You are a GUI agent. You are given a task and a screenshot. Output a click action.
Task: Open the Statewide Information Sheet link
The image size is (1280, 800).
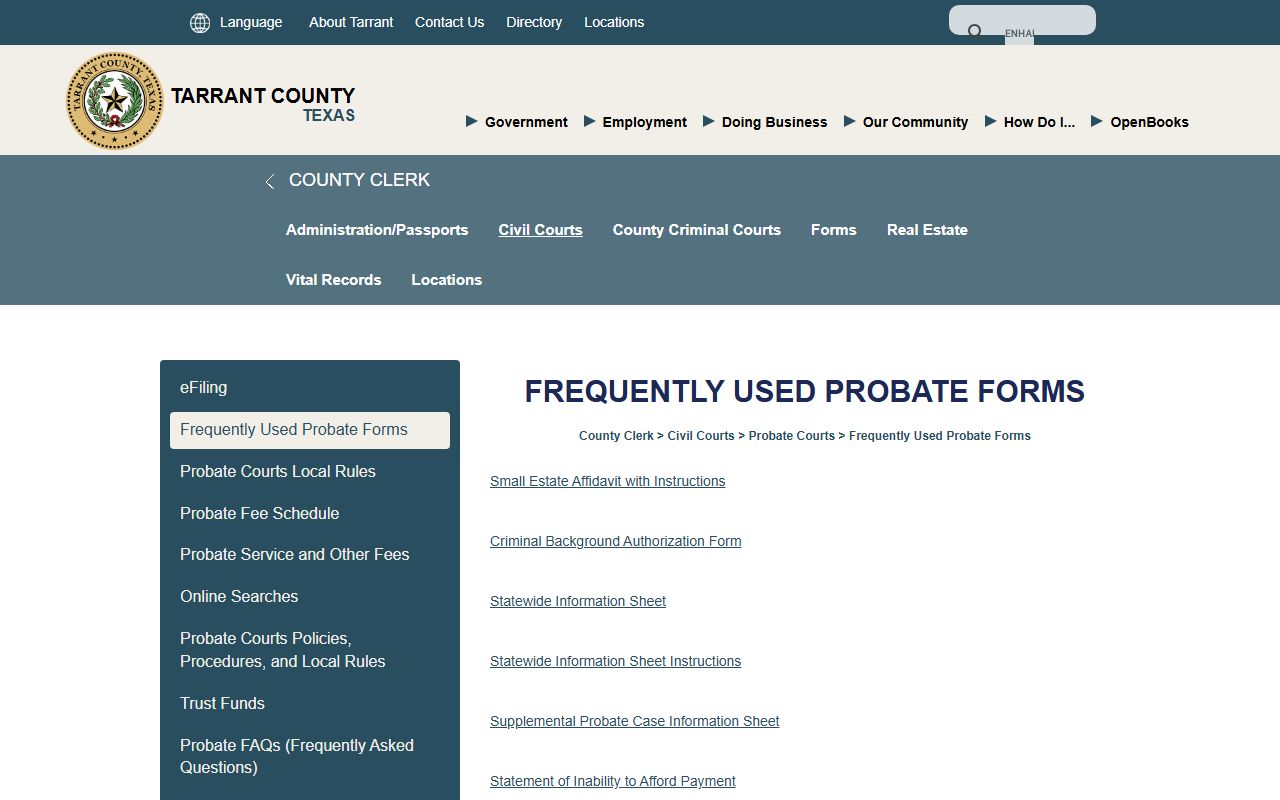coord(578,601)
